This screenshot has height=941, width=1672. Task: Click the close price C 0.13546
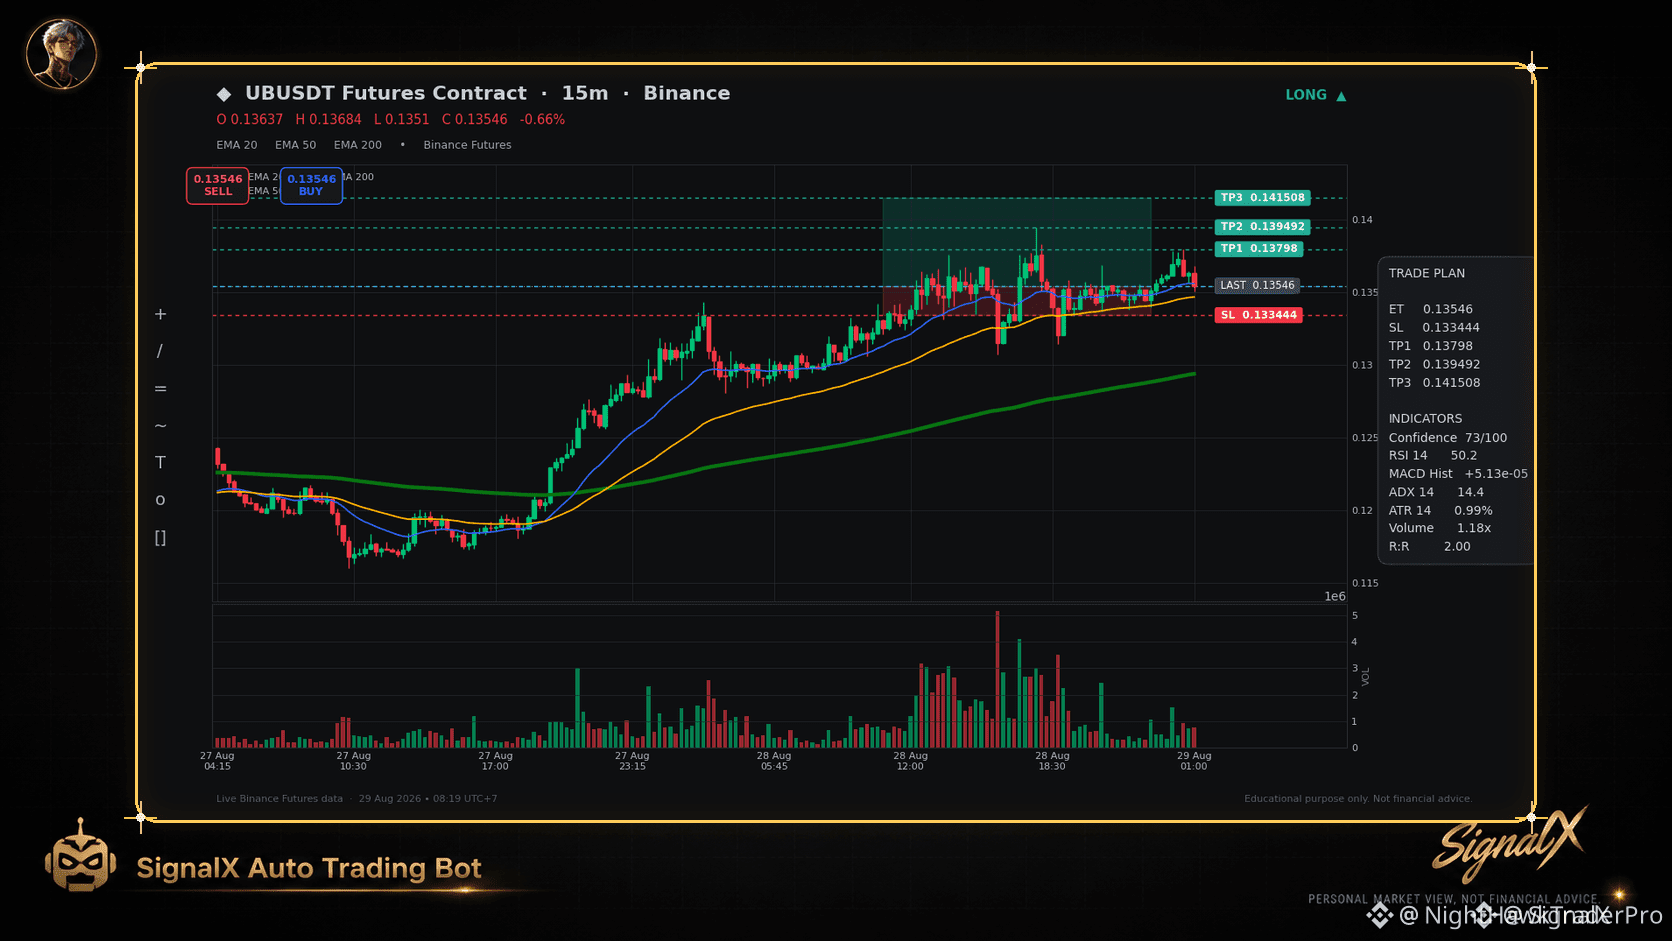475,119
